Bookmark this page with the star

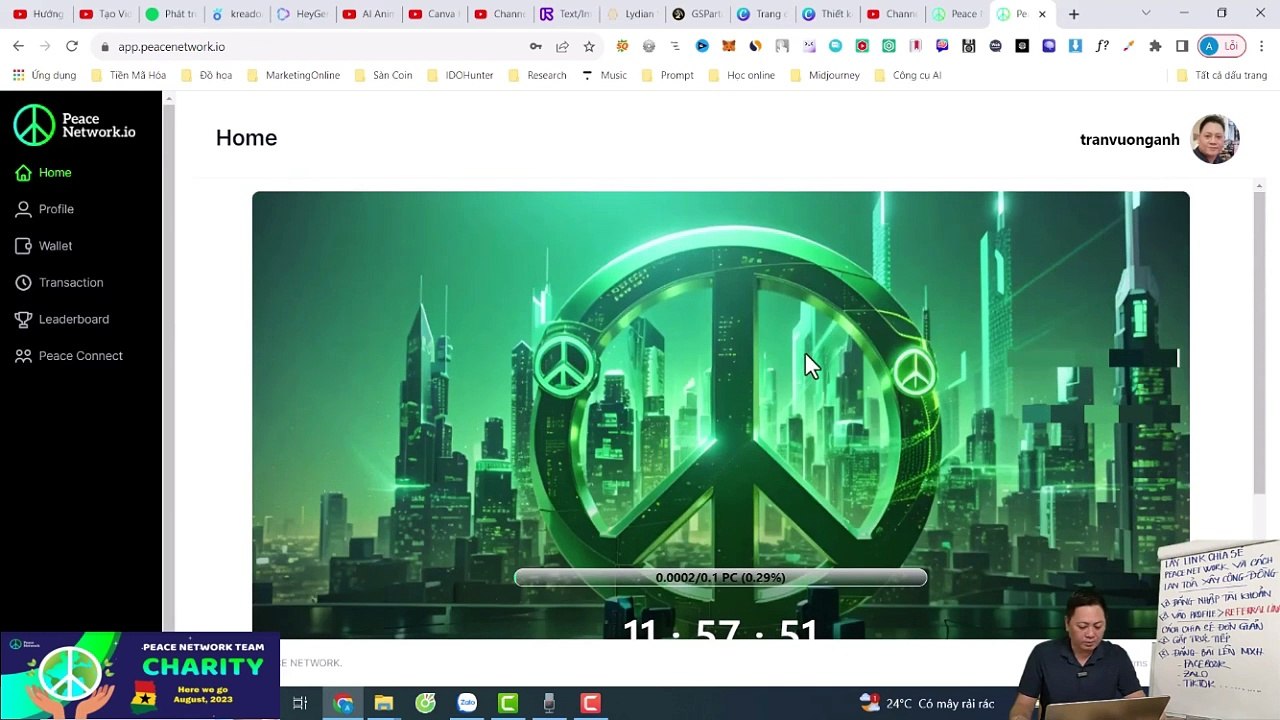point(589,46)
